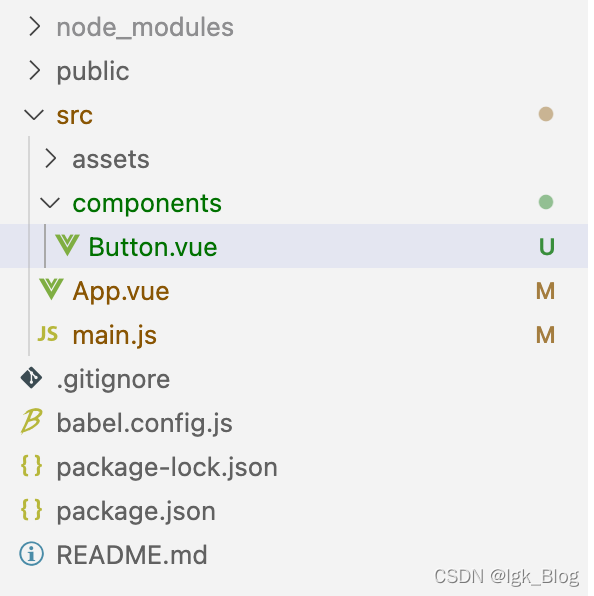Open the Button.vue file
Screen dimensions: 594x596
click(x=153, y=247)
